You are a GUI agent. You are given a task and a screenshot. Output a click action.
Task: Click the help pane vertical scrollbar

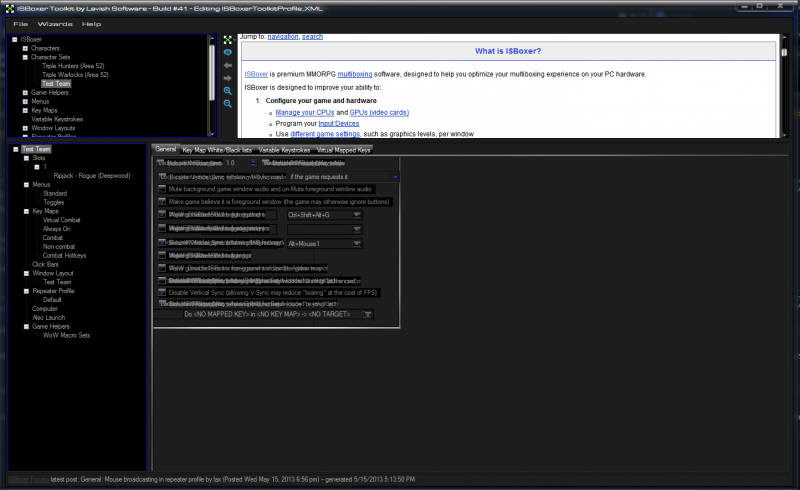pyautogui.click(x=784, y=86)
